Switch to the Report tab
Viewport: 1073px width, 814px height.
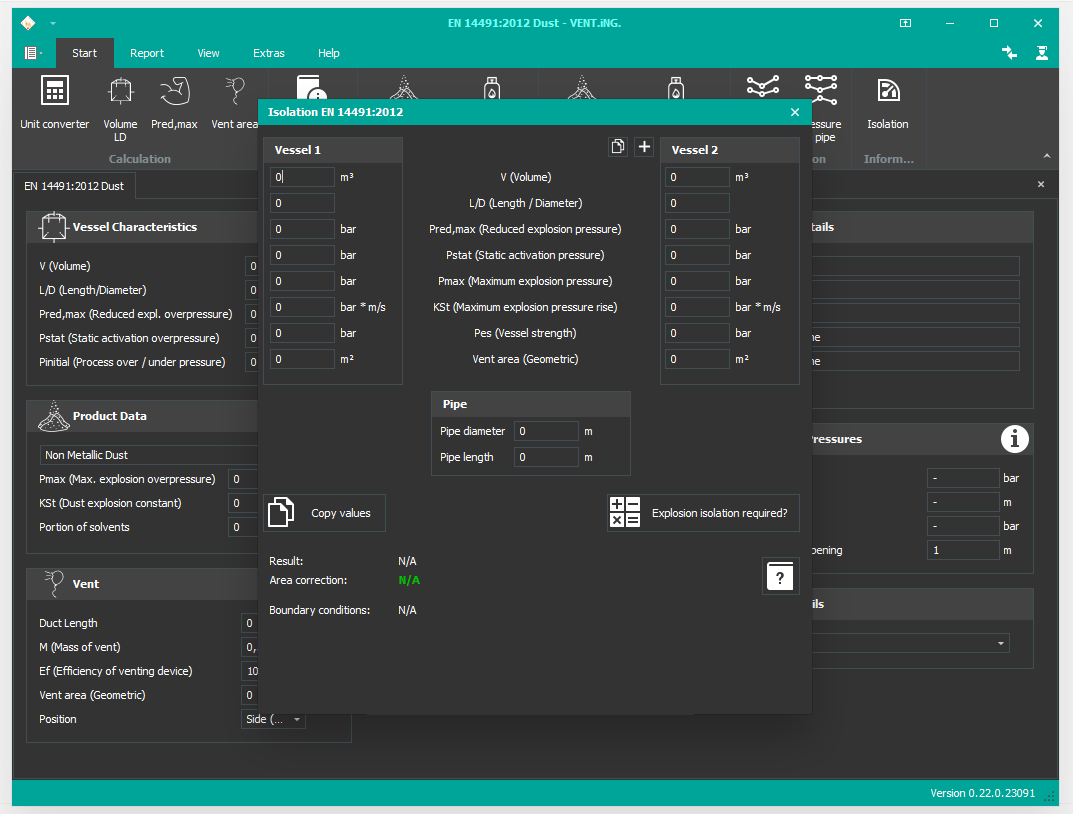point(147,53)
